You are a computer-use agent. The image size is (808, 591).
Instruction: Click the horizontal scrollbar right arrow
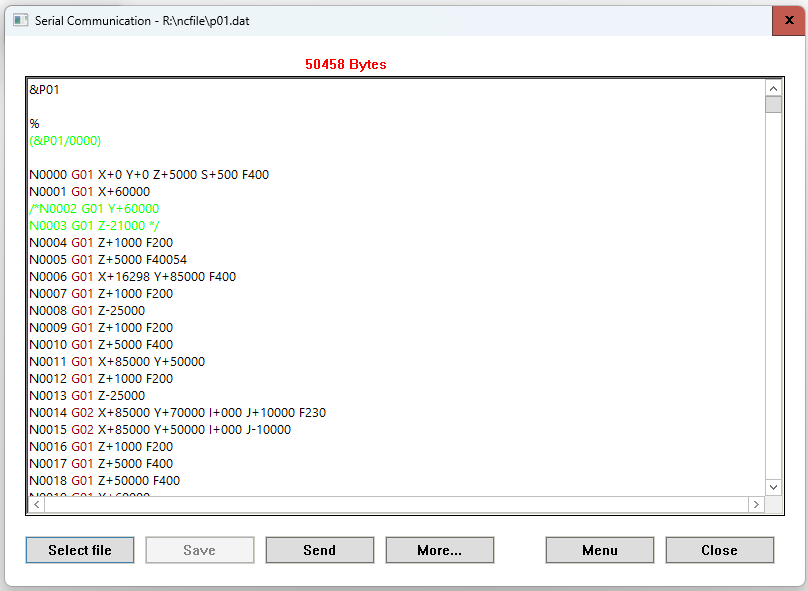[756, 505]
